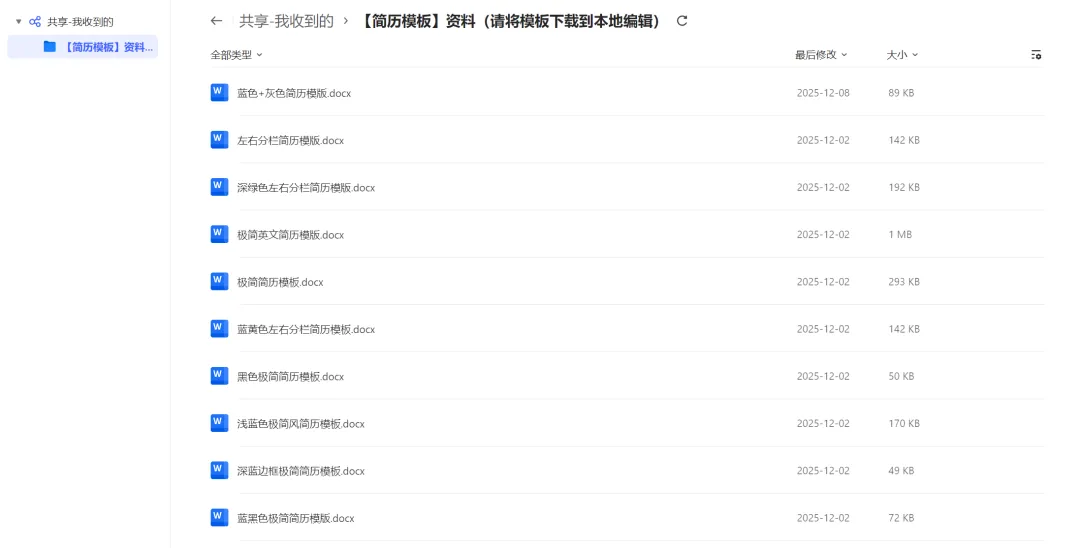Viewport: 1080px width, 548px height.
Task: Open 黑色极简简历模板.docx
Action: (291, 377)
